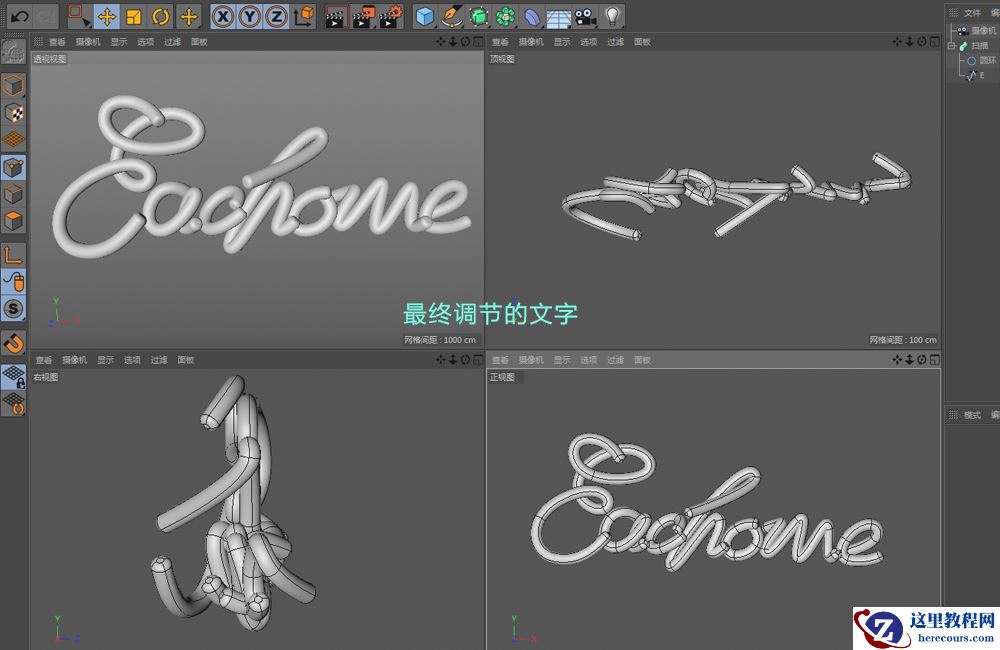
Task: Select the Move tool
Action: [x=106, y=15]
